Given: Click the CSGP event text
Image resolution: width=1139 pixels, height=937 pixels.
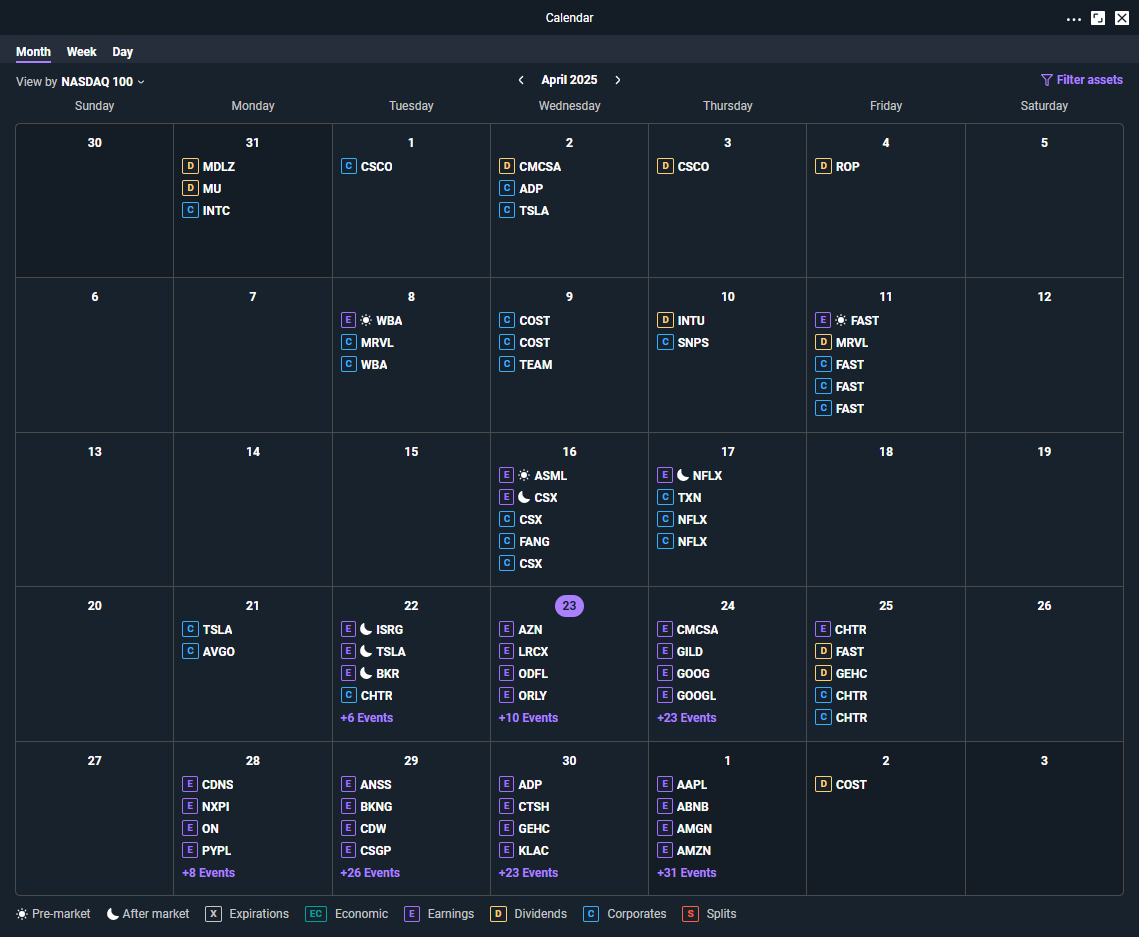Looking at the screenshot, I should click(376, 851).
